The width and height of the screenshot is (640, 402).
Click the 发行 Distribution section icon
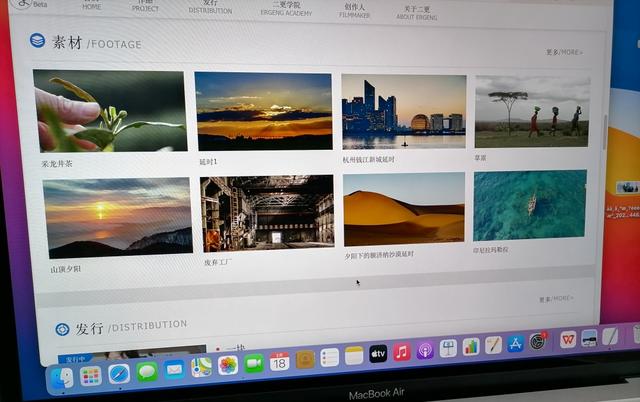62,328
